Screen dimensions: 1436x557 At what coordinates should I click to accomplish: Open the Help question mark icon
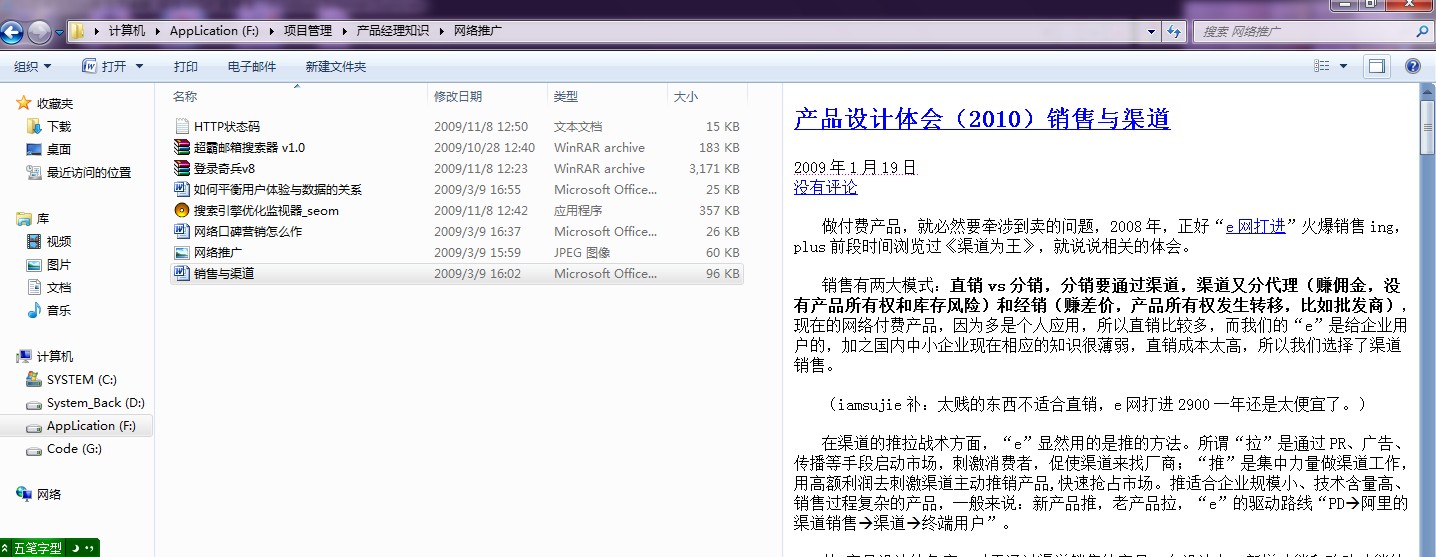pyautogui.click(x=1413, y=66)
